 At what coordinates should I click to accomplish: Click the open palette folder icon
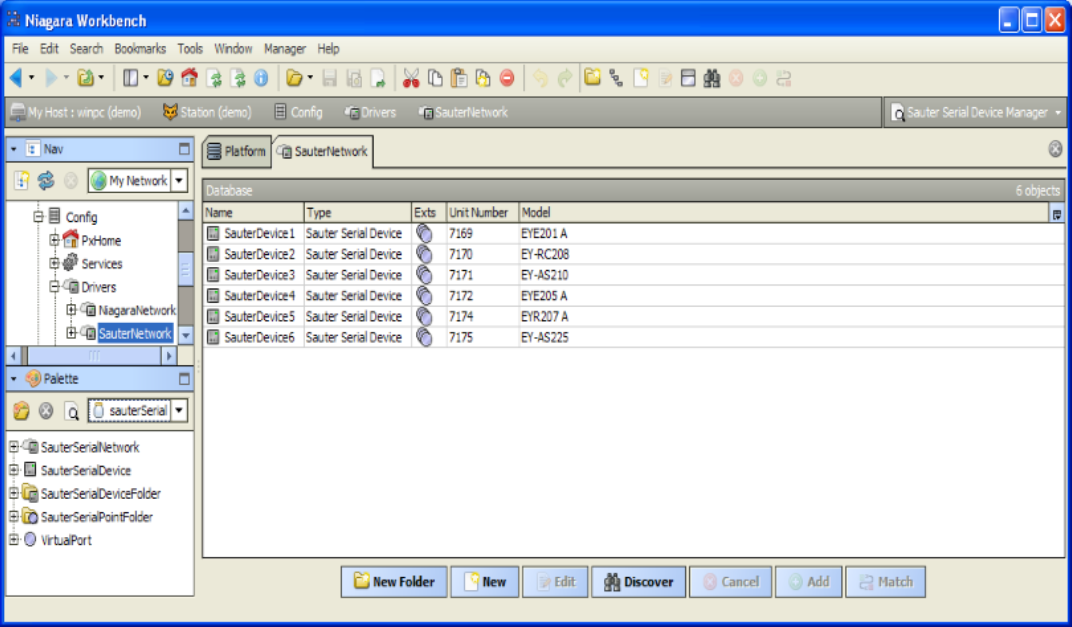21,411
